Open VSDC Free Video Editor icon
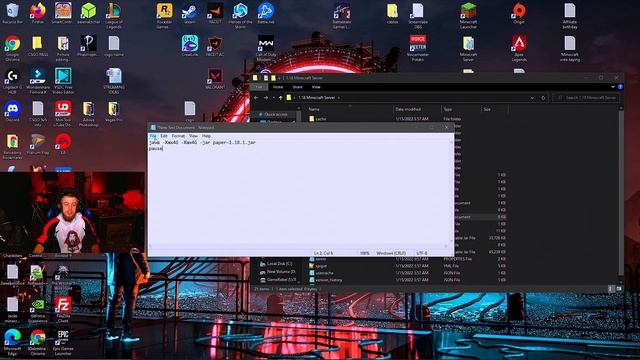Screen dimensions: 640x360 click(x=63, y=81)
